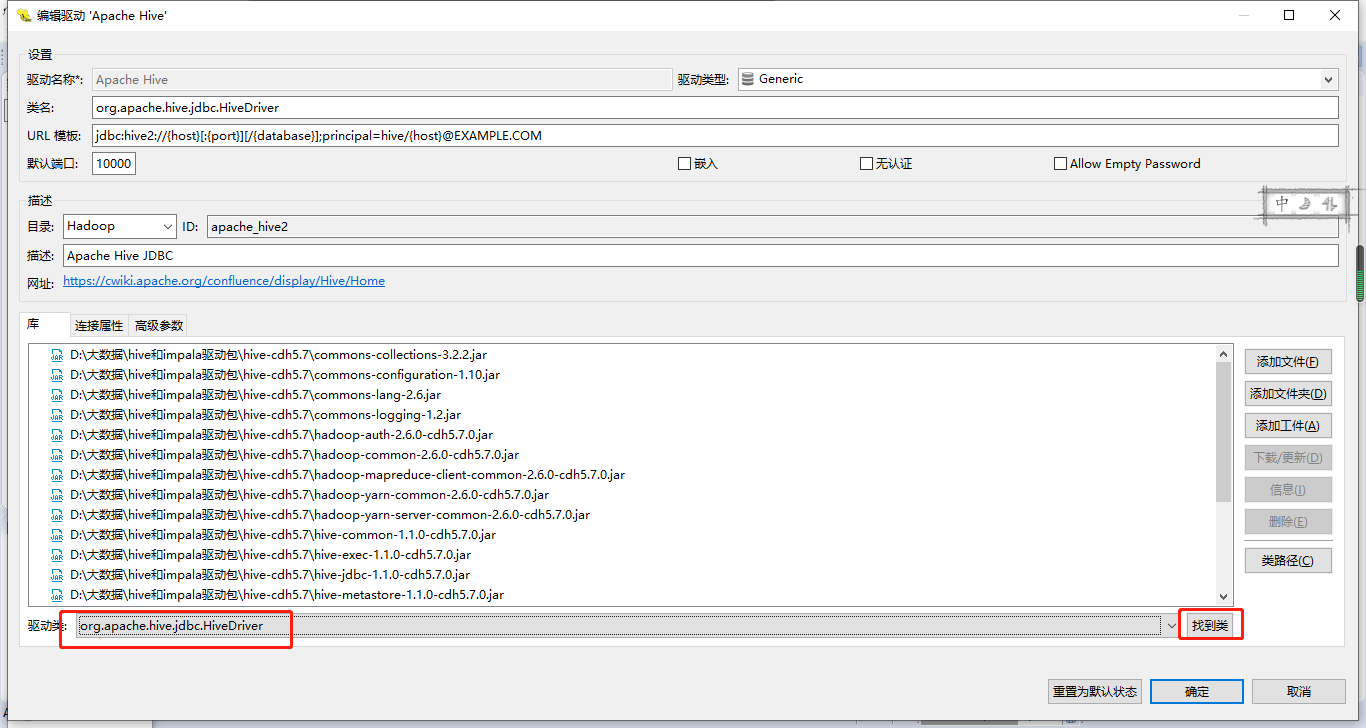Click the jar icon of commons-logging-1.2.jar
Viewport: 1366px width, 728px height.
(x=57, y=415)
